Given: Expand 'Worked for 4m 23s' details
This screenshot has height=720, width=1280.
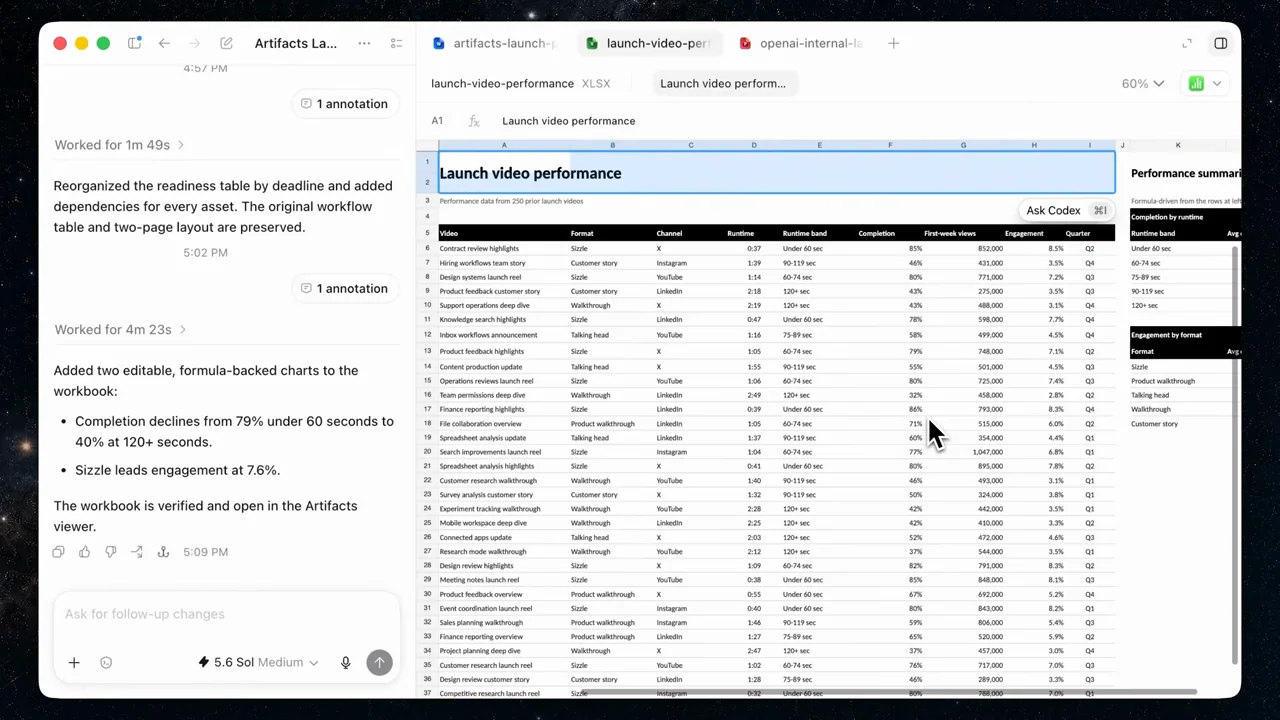Looking at the screenshot, I should (120, 330).
